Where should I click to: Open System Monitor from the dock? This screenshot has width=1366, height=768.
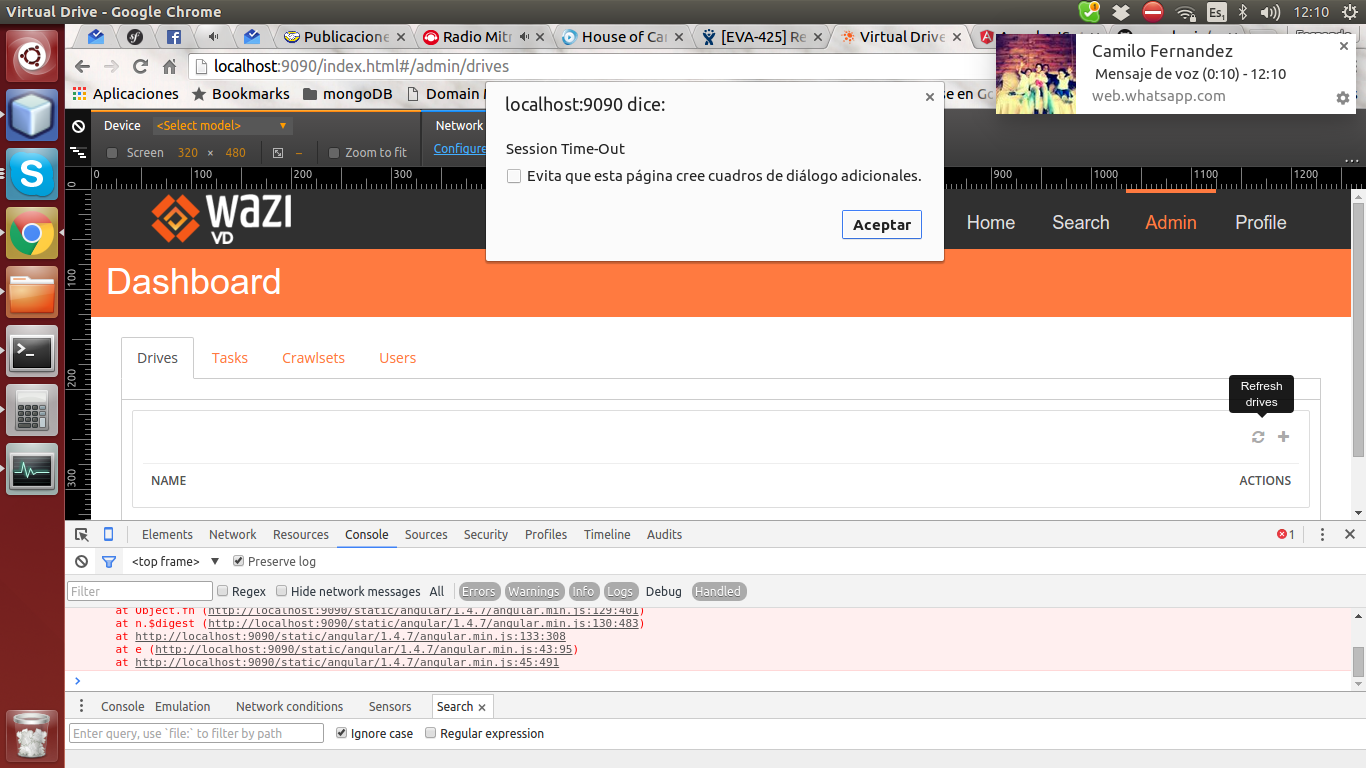click(32, 469)
